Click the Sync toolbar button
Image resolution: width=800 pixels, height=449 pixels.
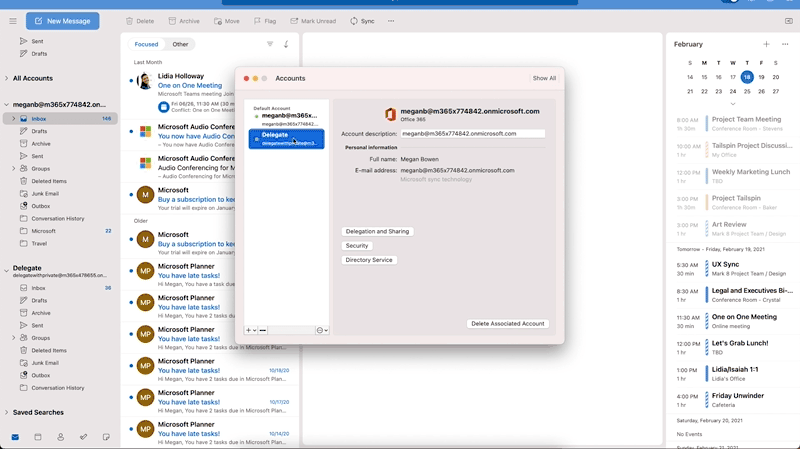pyautogui.click(x=362, y=21)
